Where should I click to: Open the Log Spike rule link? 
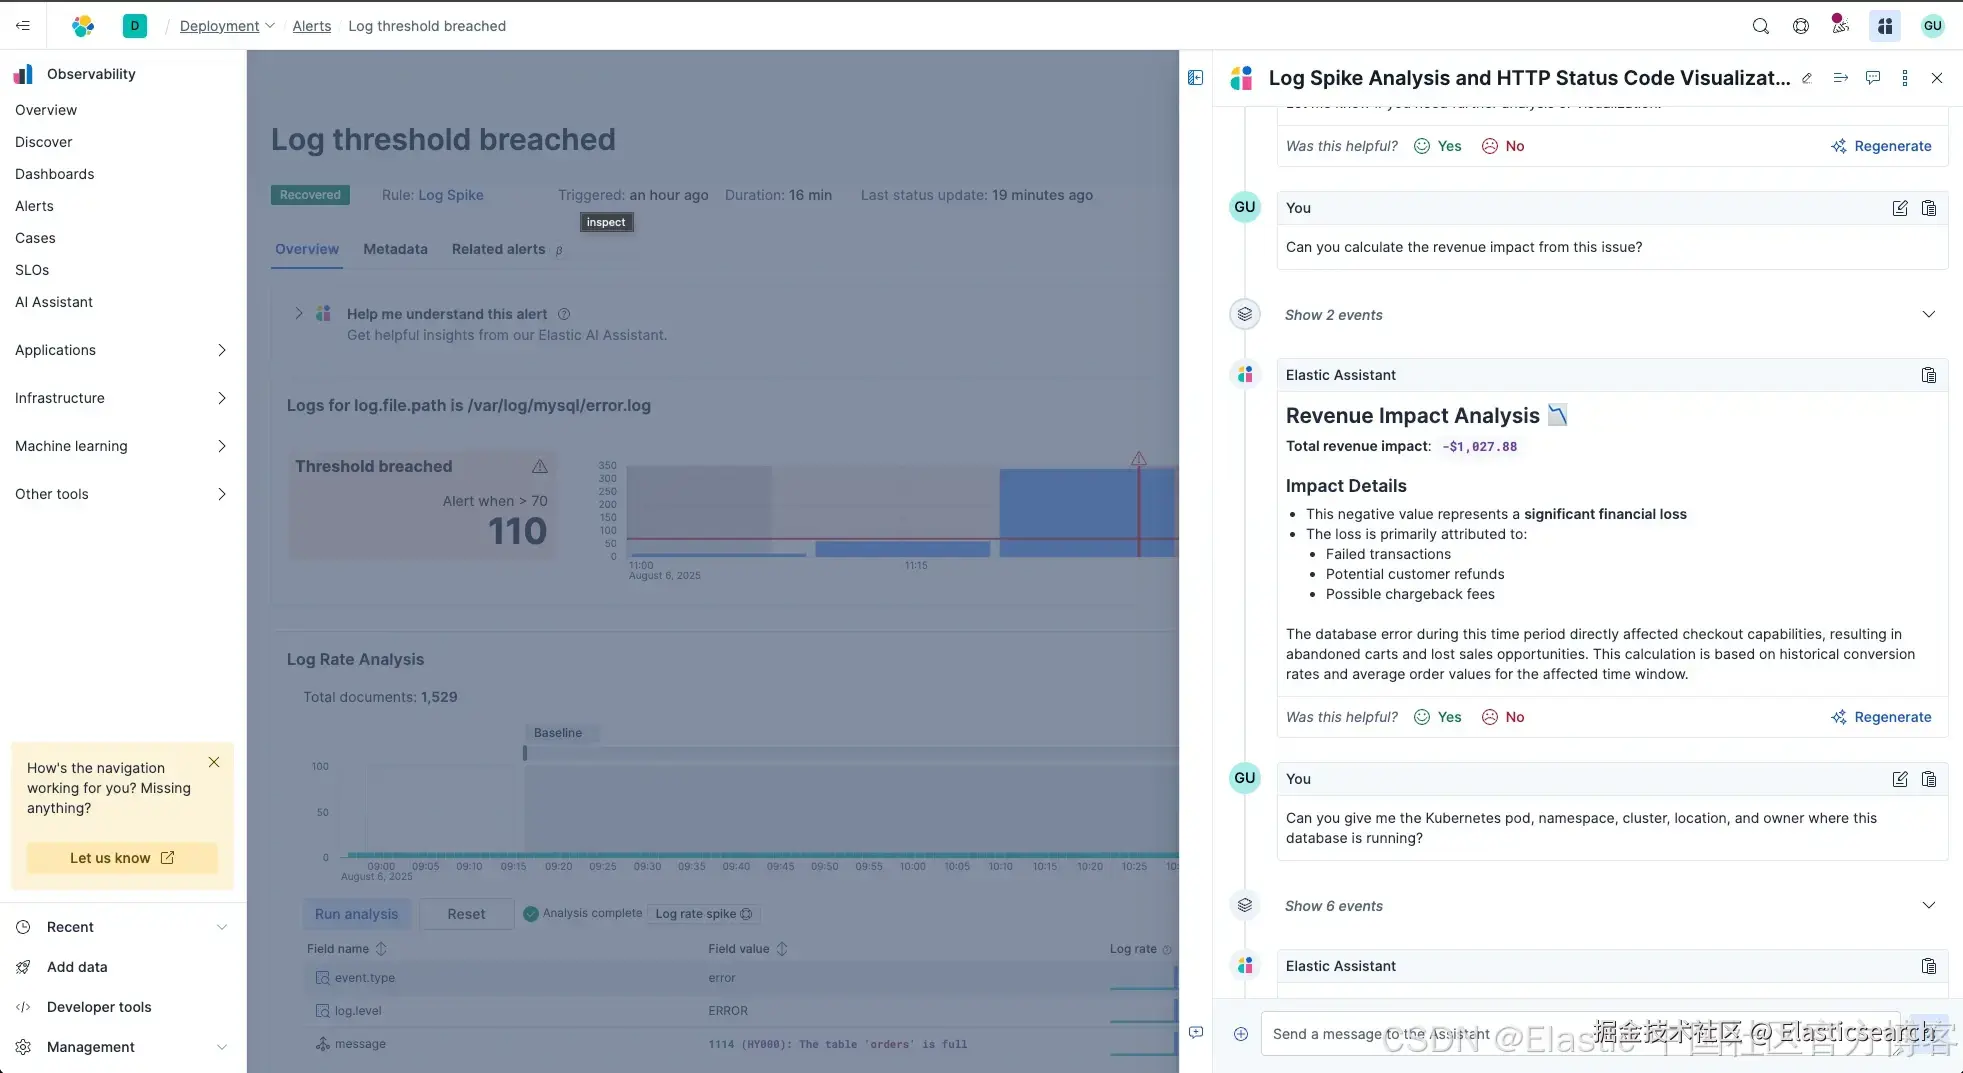tap(450, 195)
